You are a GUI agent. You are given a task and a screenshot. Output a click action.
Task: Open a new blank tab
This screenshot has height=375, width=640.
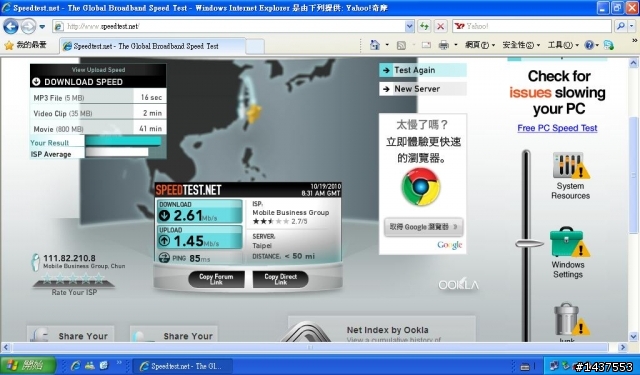[255, 47]
